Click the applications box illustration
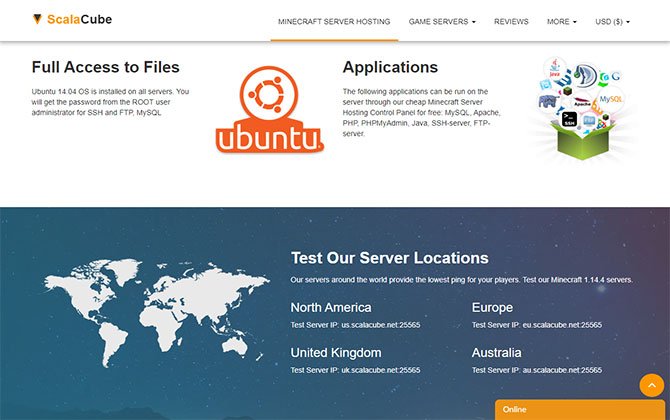The image size is (670, 420). [x=583, y=109]
